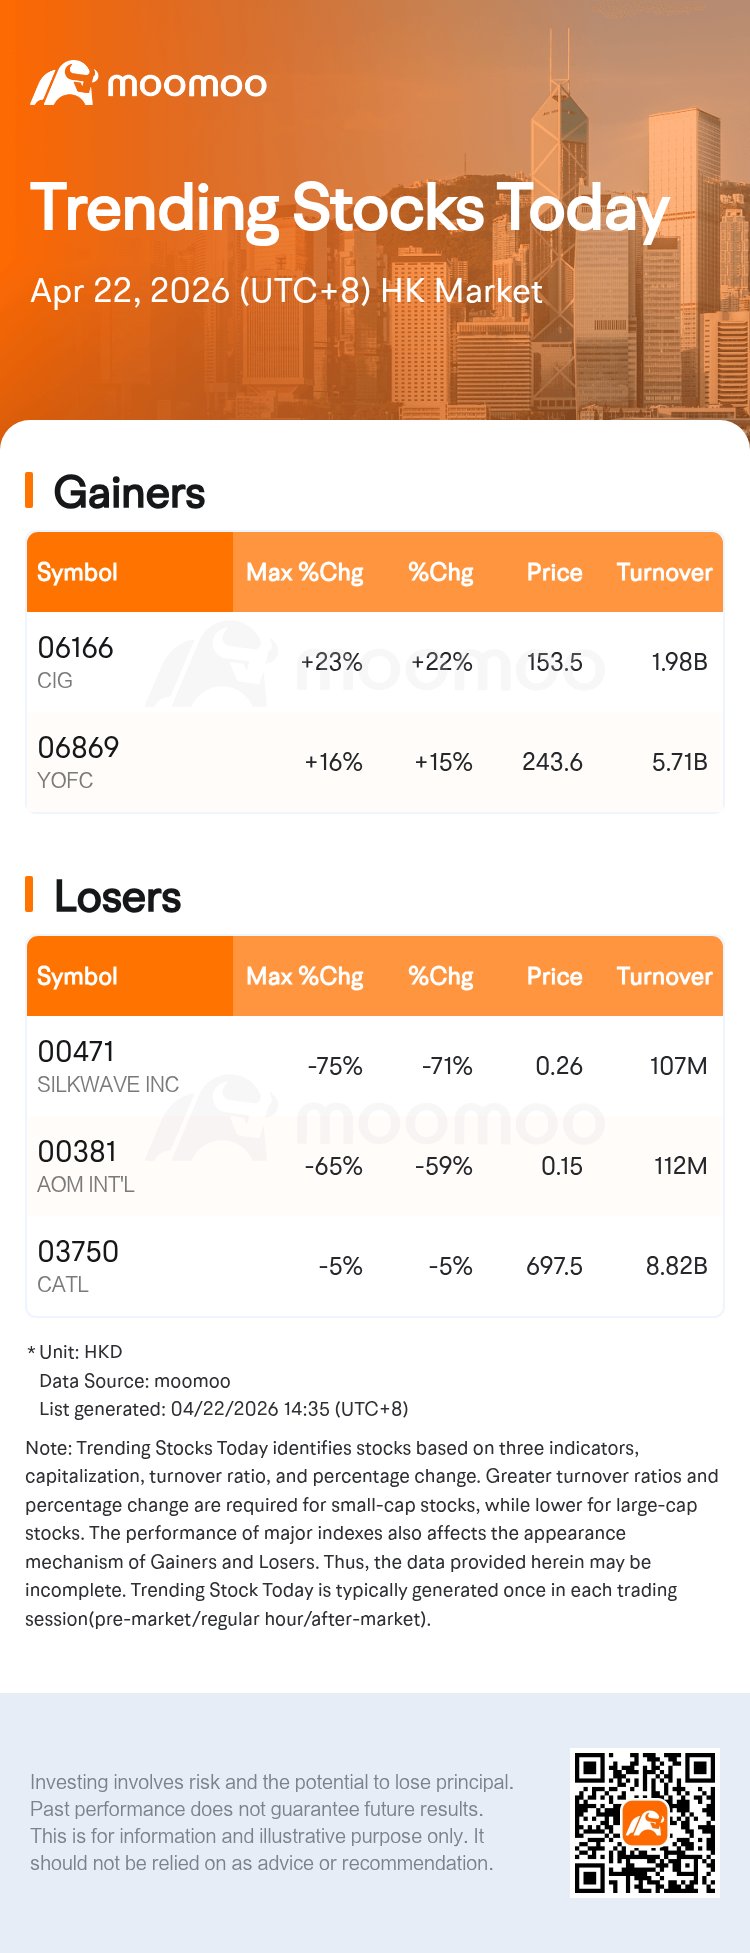
Task: Click the orange marker beside Gainers heading
Action: pyautogui.click(x=30, y=491)
